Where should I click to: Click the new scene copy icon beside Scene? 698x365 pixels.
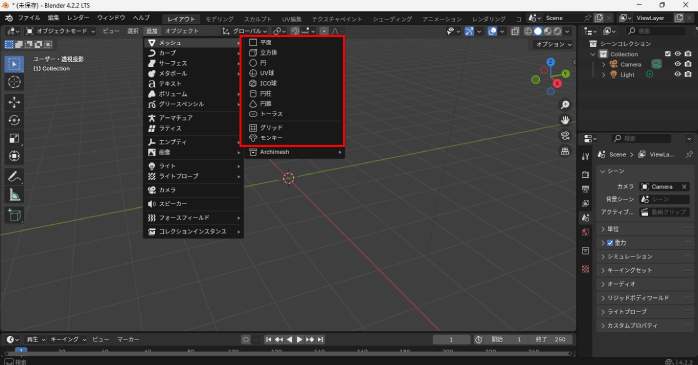(599, 18)
